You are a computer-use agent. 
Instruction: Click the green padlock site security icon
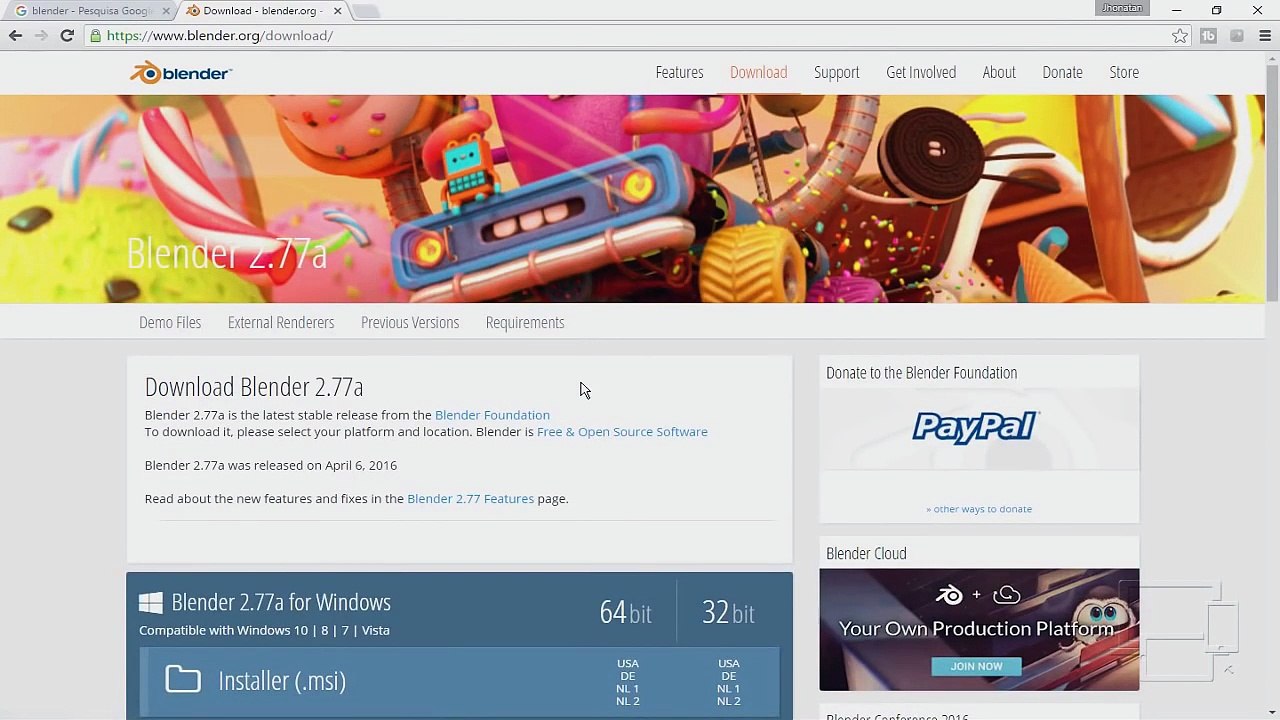[x=95, y=36]
